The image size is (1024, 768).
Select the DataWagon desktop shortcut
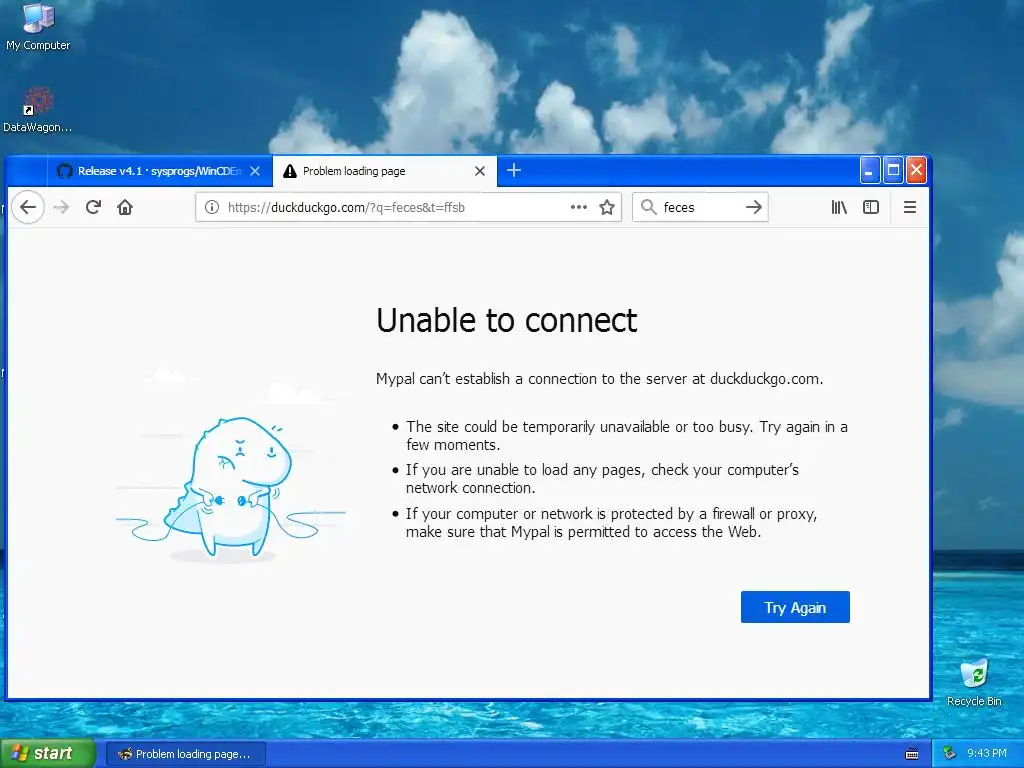point(37,110)
